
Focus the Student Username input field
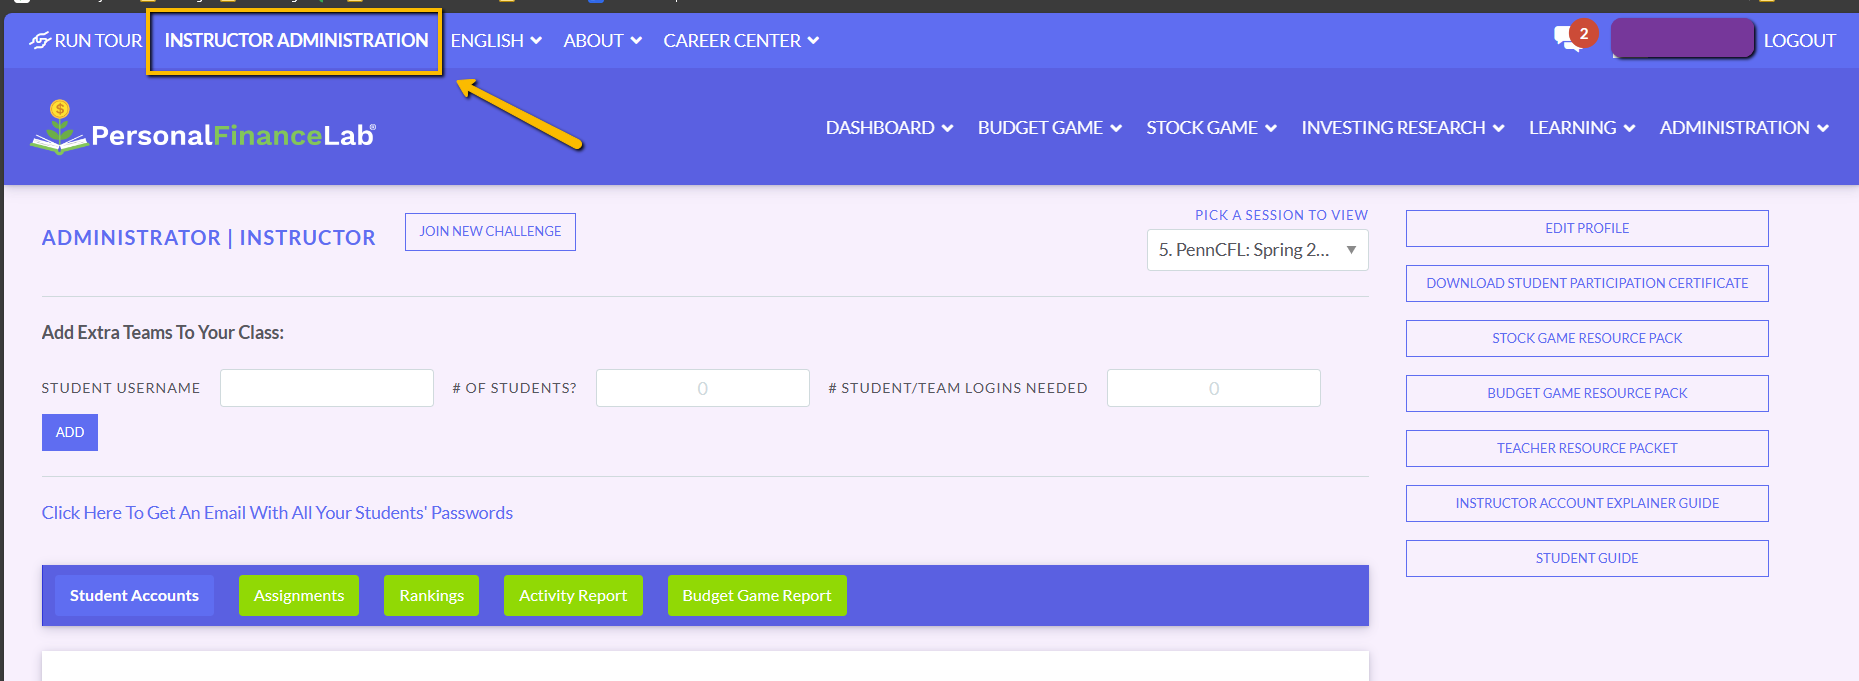327,388
